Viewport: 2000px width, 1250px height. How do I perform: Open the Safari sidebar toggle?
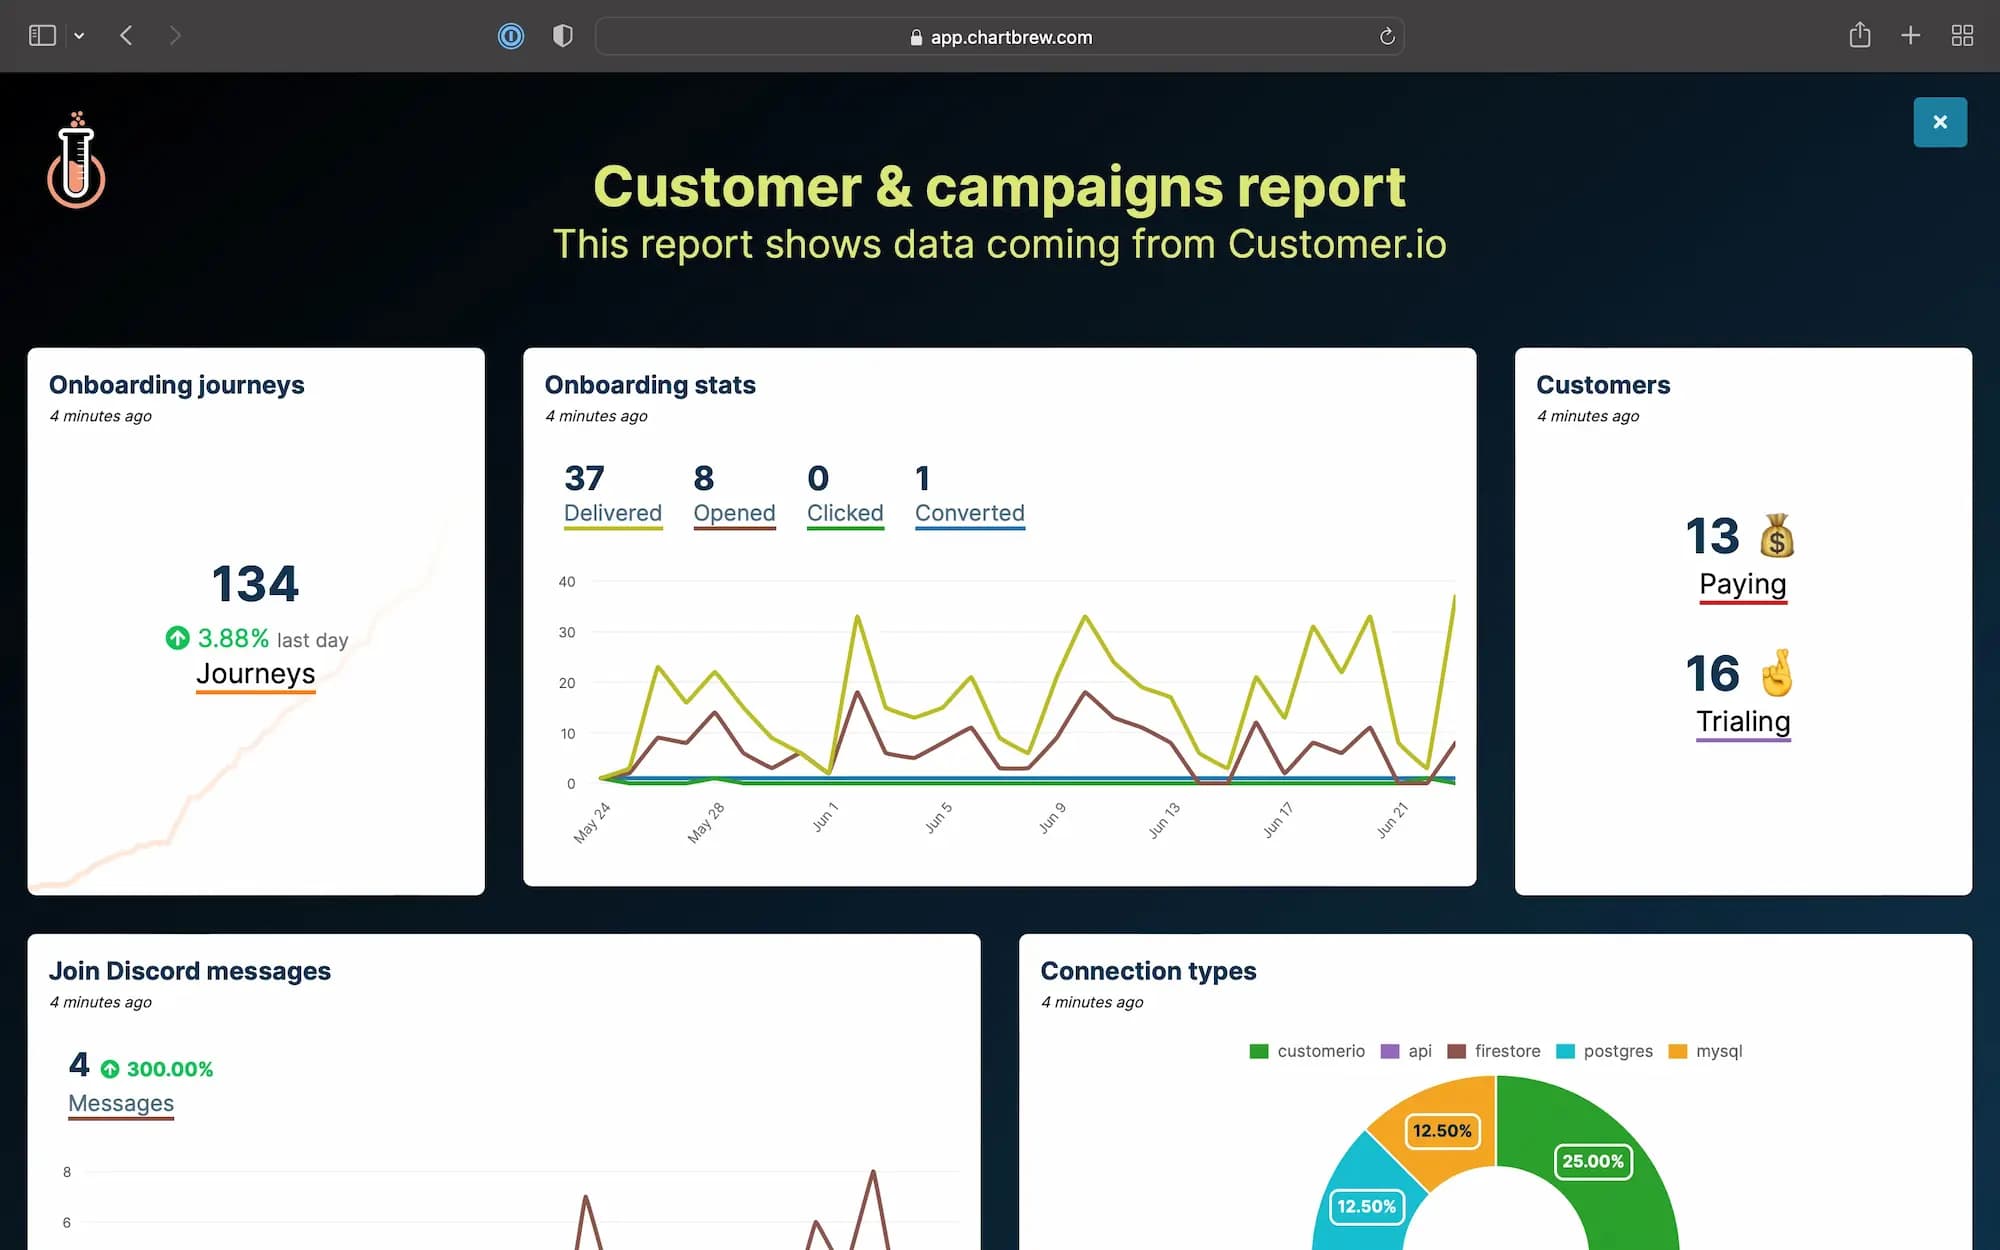(x=42, y=36)
